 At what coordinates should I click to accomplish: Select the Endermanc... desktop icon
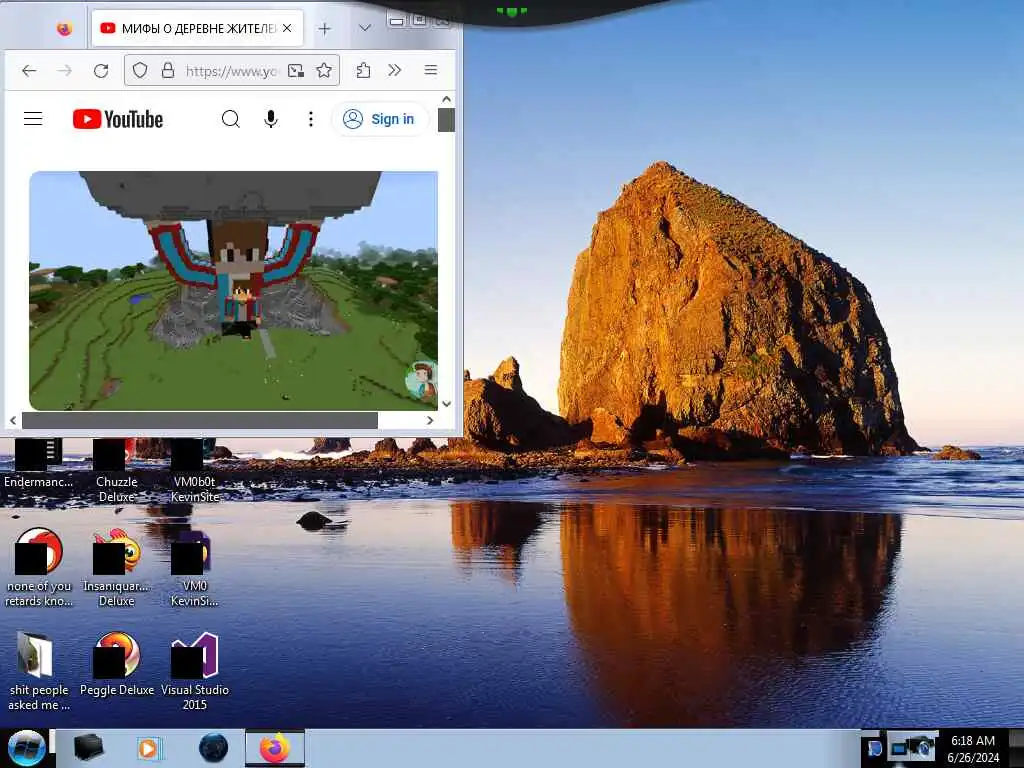point(39,465)
